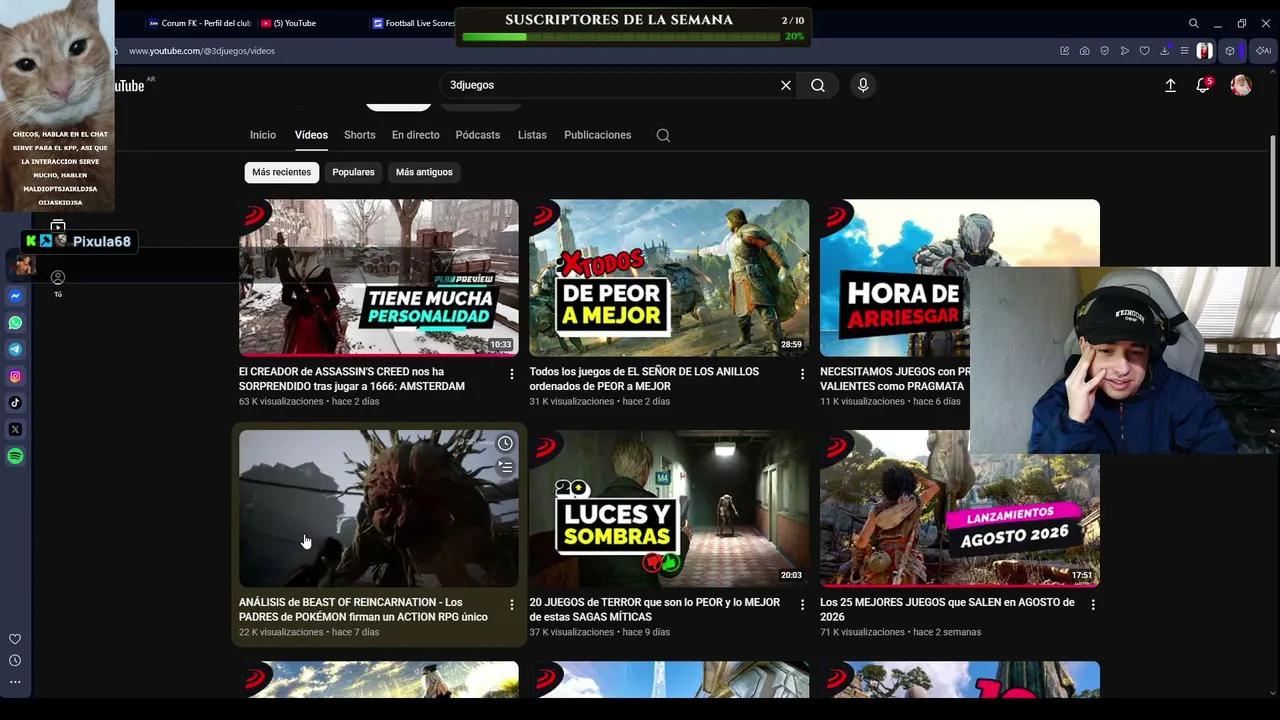Submit the YouTube search with magnifier button
Viewport: 1280px width, 720px height.
(x=818, y=86)
